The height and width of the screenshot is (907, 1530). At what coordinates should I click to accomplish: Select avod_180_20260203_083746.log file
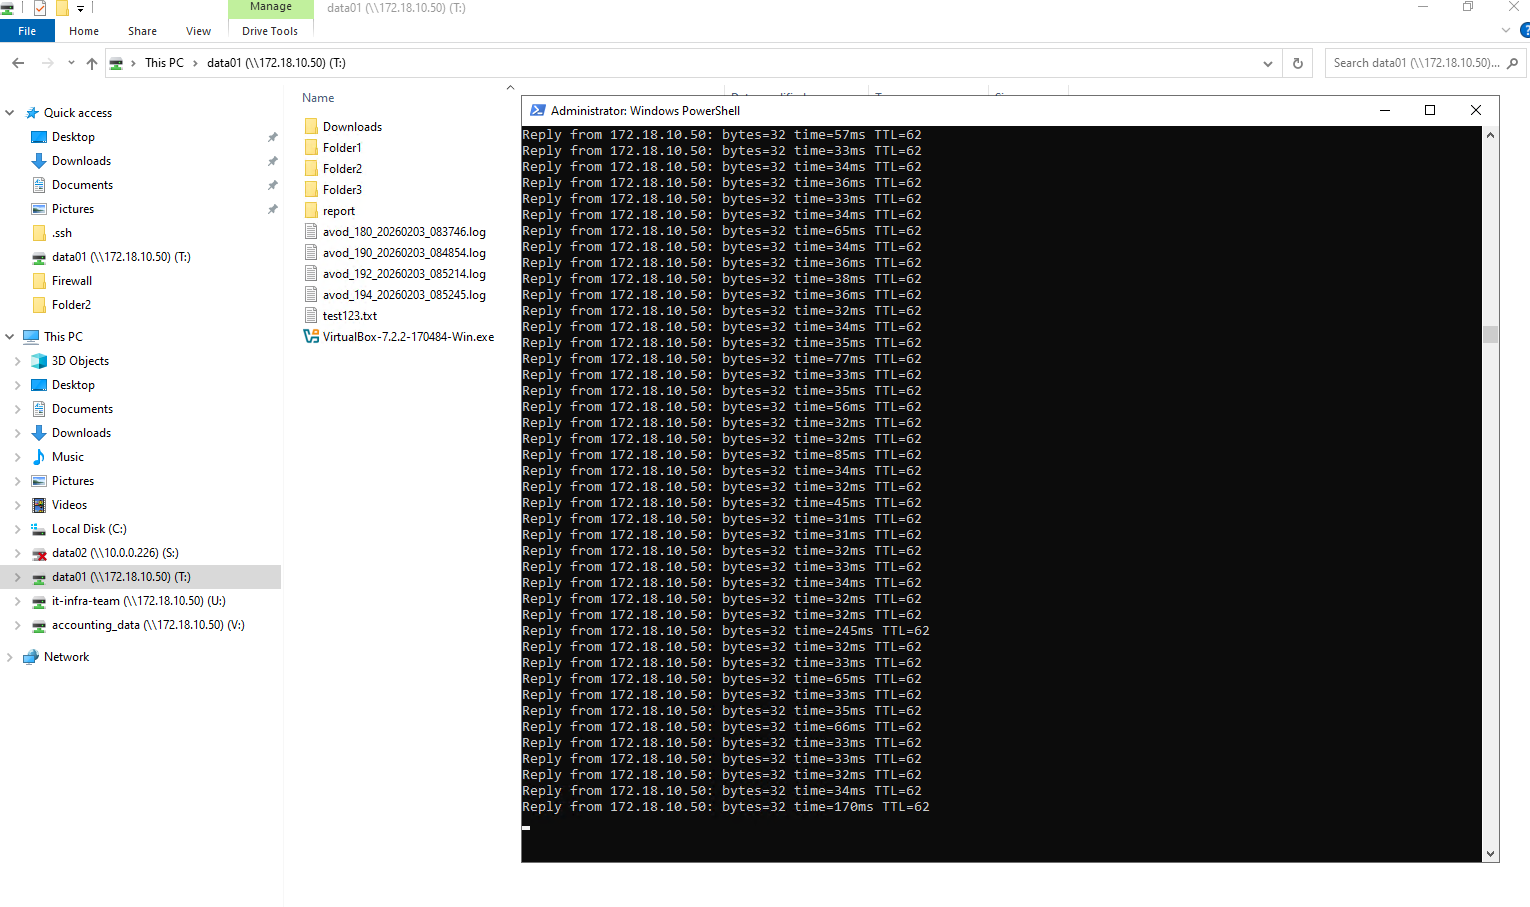pyautogui.click(x=404, y=232)
